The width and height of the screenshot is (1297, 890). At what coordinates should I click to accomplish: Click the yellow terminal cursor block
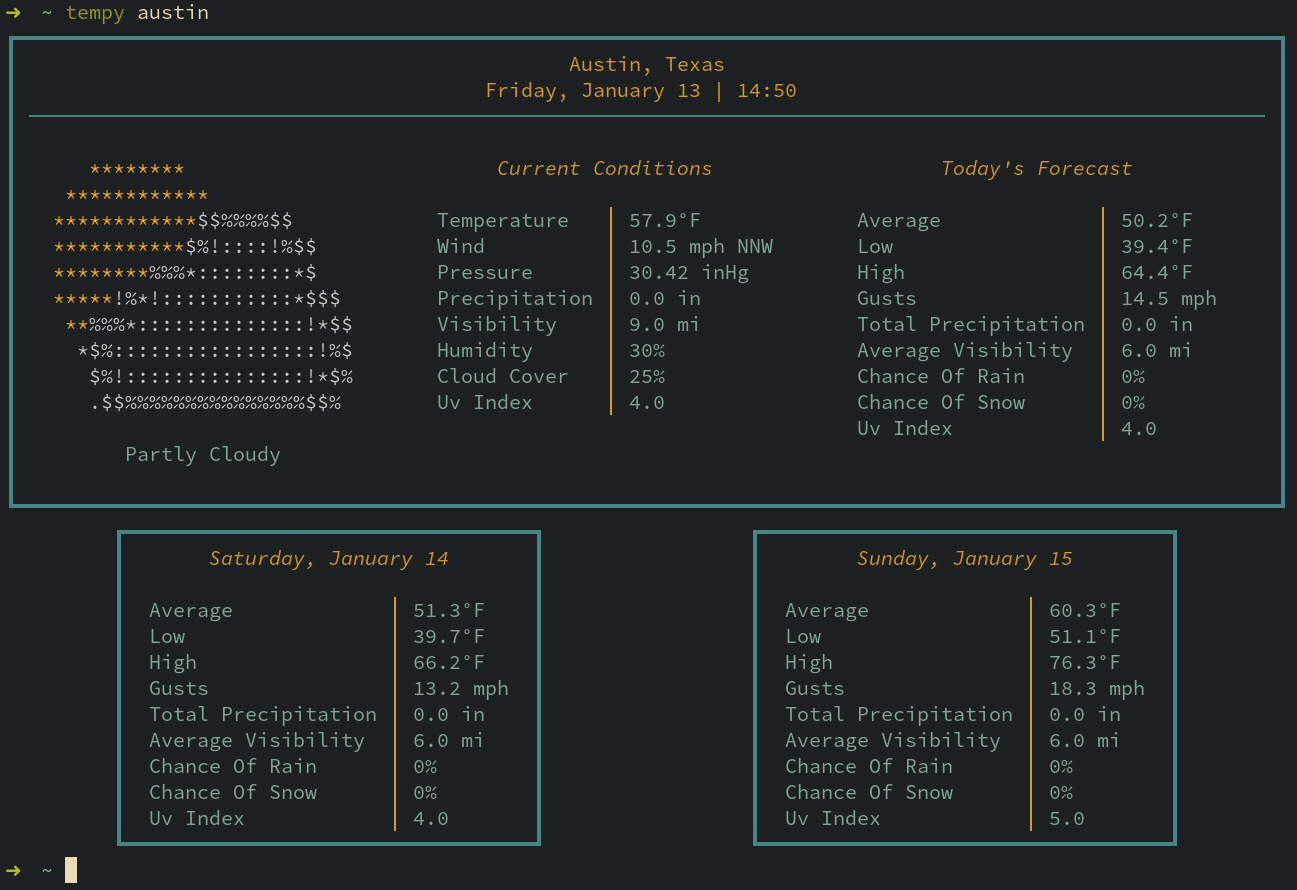pyautogui.click(x=70, y=869)
